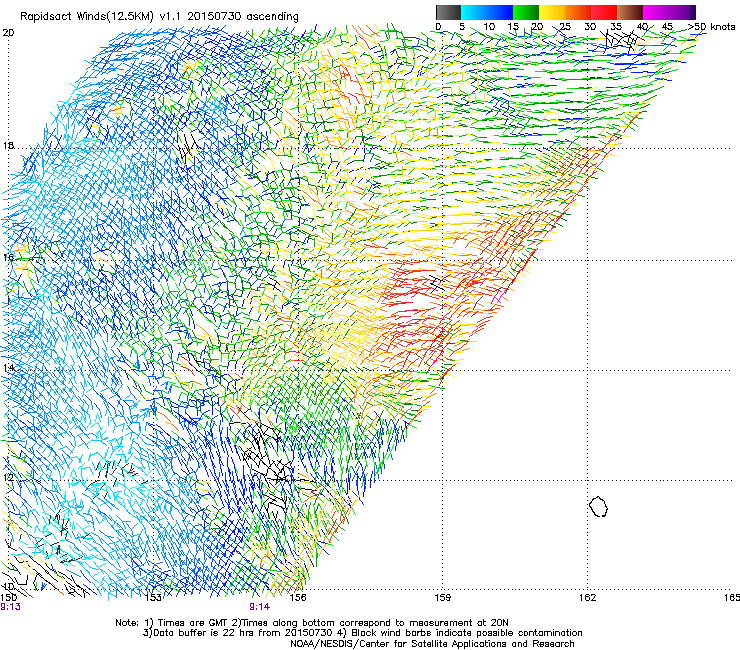740x650 pixels.
Task: Click the gray 0-5 knots color segment
Action: coord(448,12)
